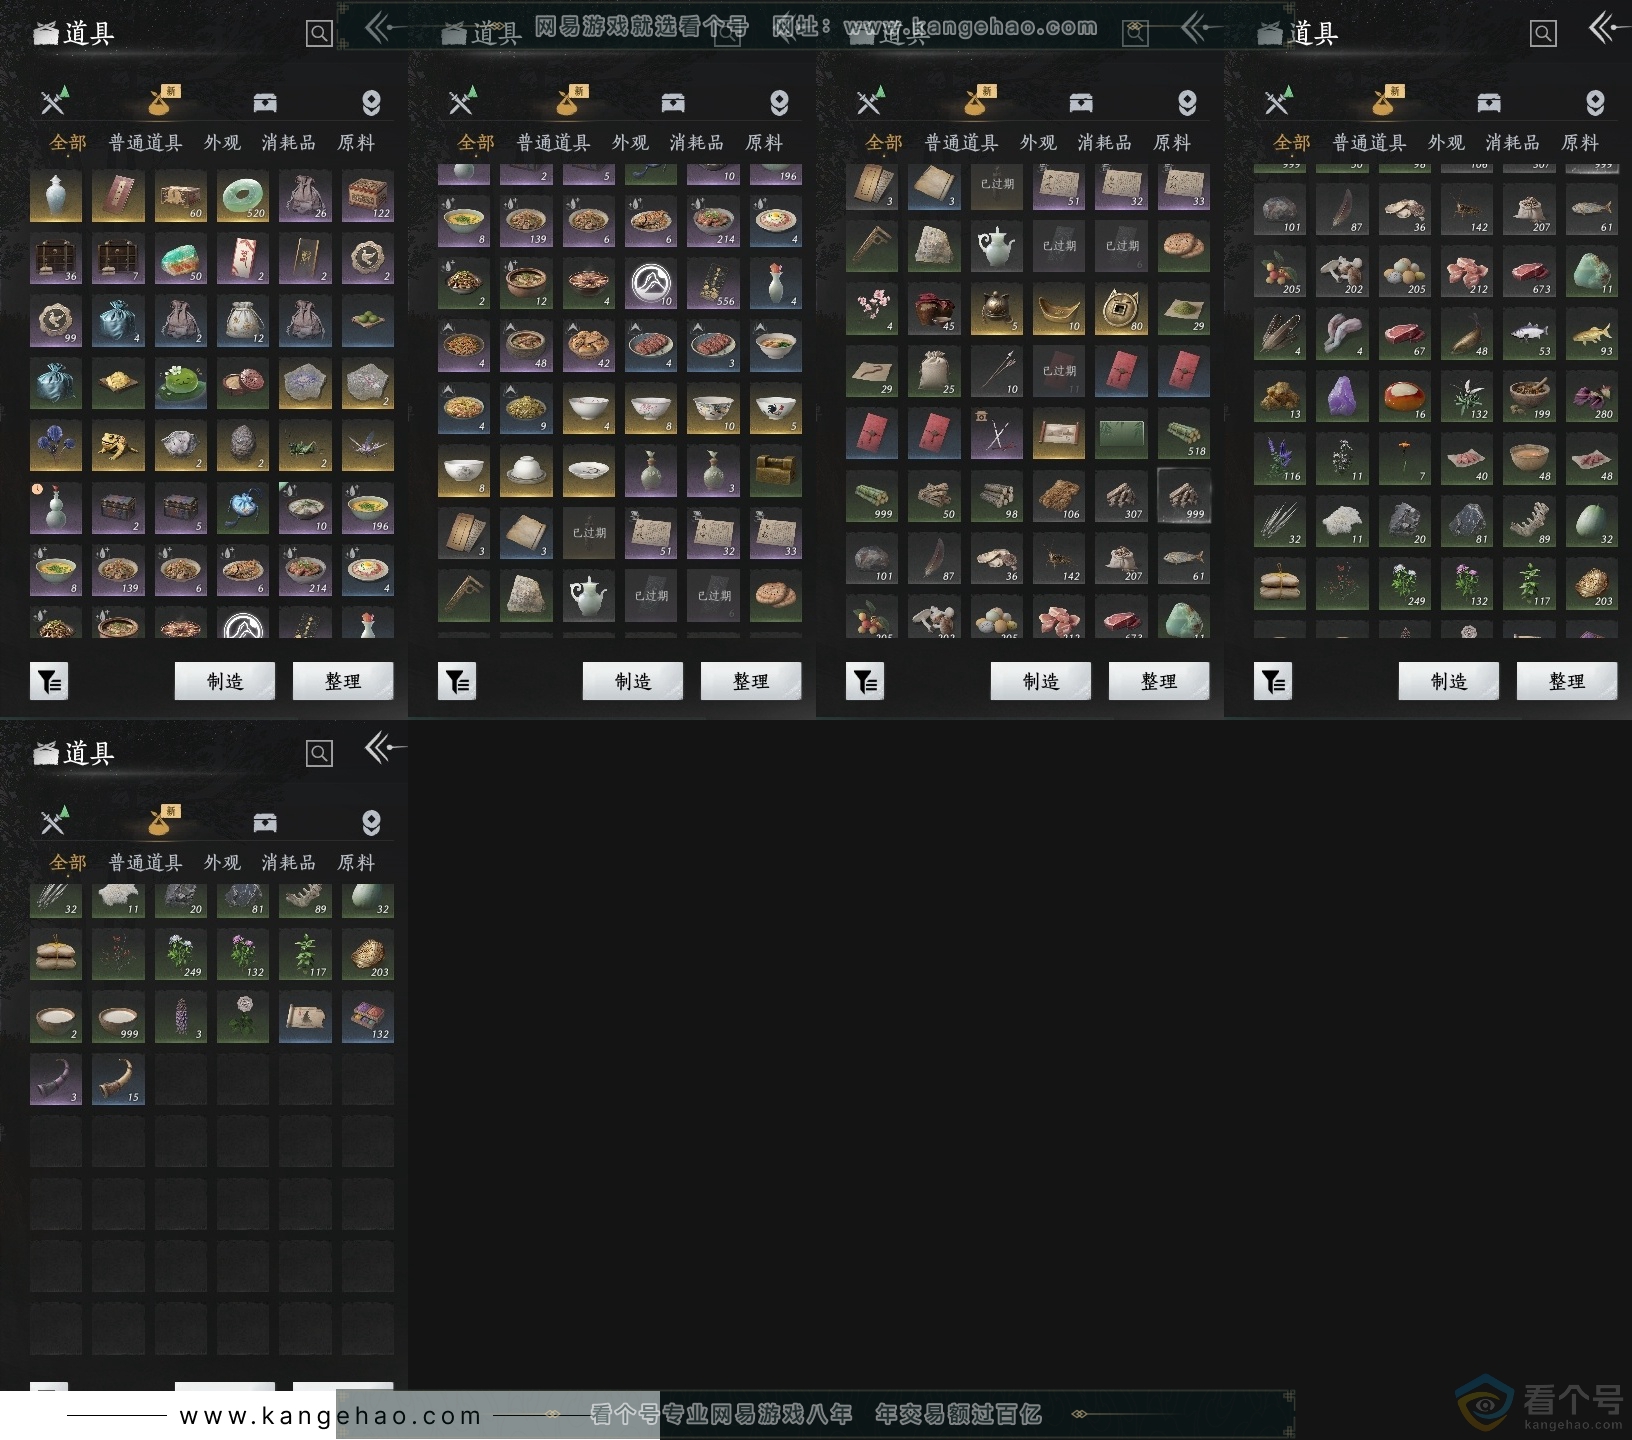The image size is (1632, 1440).
Task: Select bamboo stack of 518 in third panel
Action: point(1184,434)
